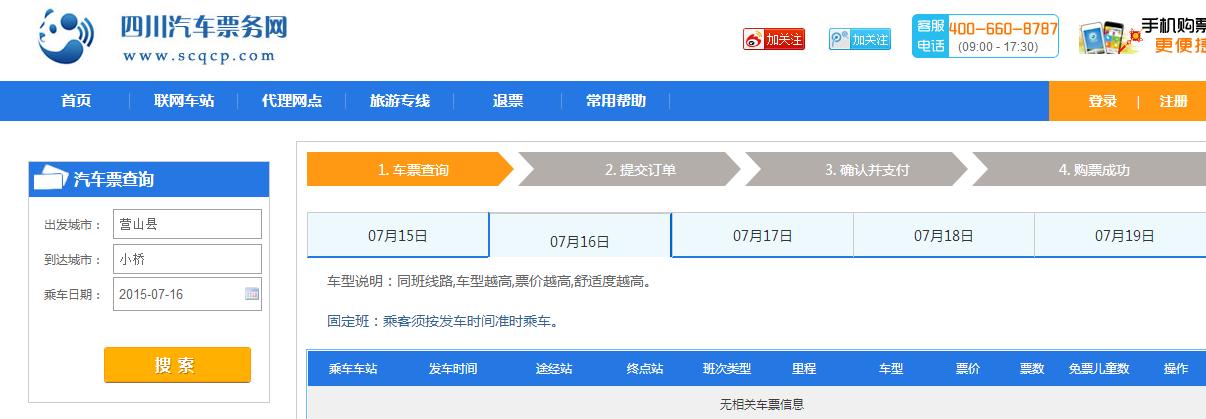Click the ticket icon beside 汽车票查询
The image size is (1206, 419).
tap(50, 179)
